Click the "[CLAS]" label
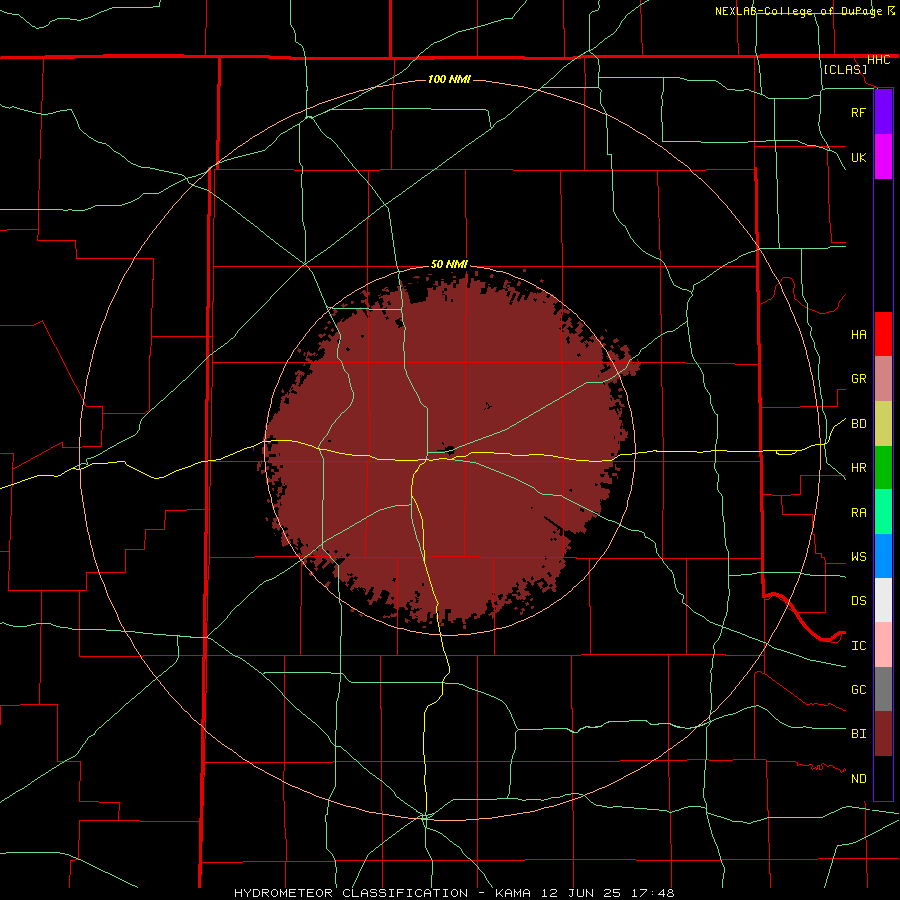The image size is (900, 900). pos(844,69)
